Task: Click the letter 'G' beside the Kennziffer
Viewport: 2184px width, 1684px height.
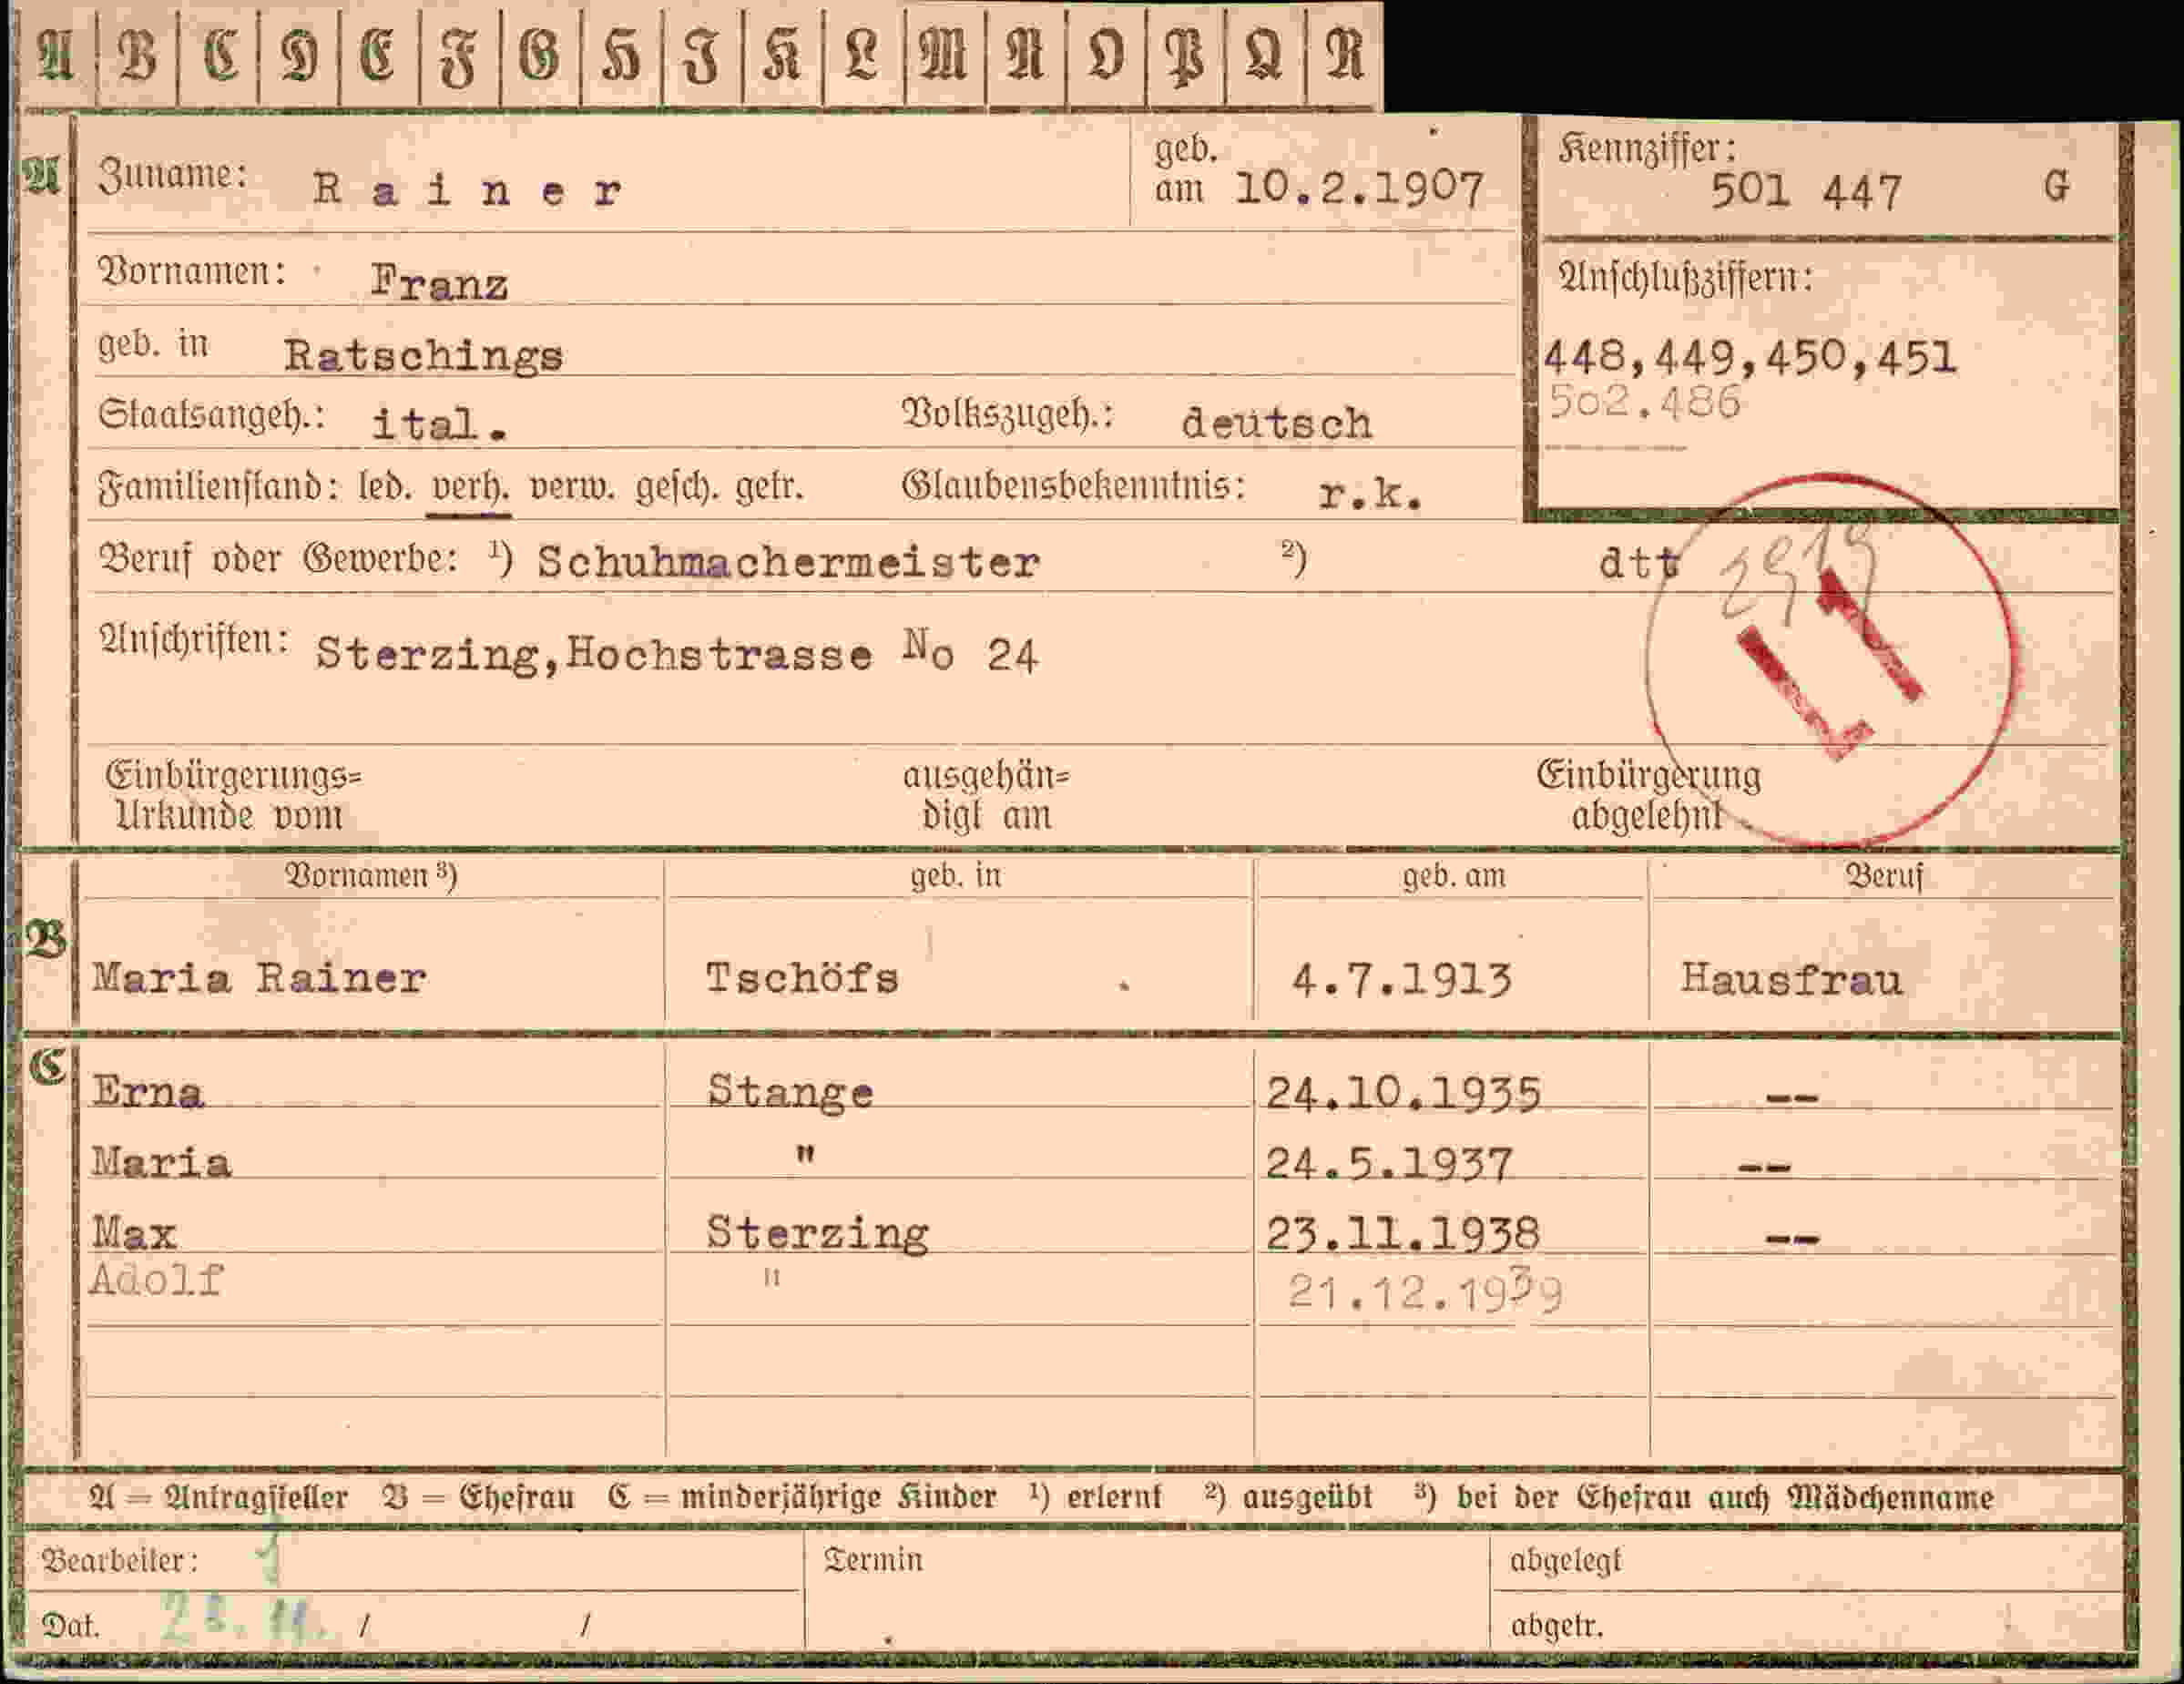Action: pyautogui.click(x=2056, y=185)
